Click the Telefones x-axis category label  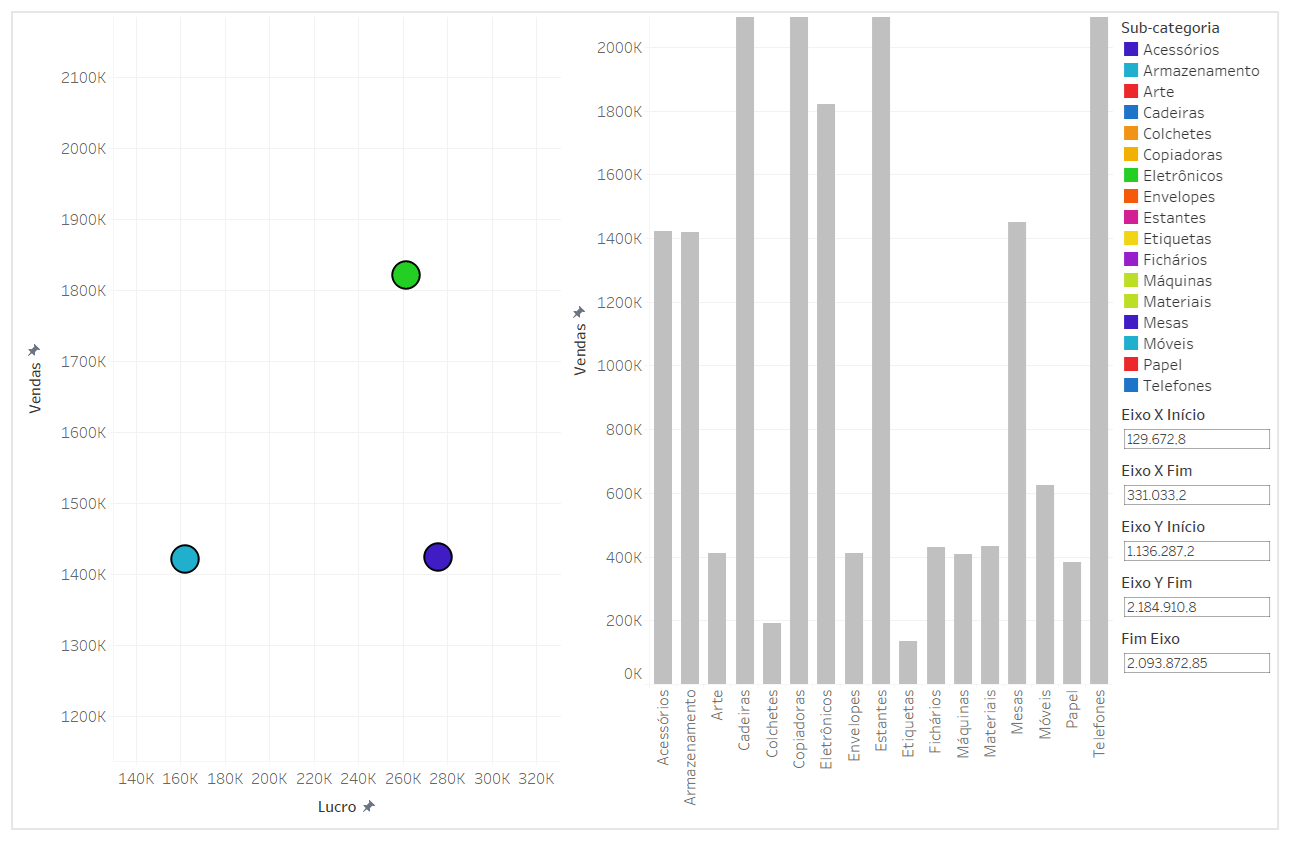[1099, 722]
